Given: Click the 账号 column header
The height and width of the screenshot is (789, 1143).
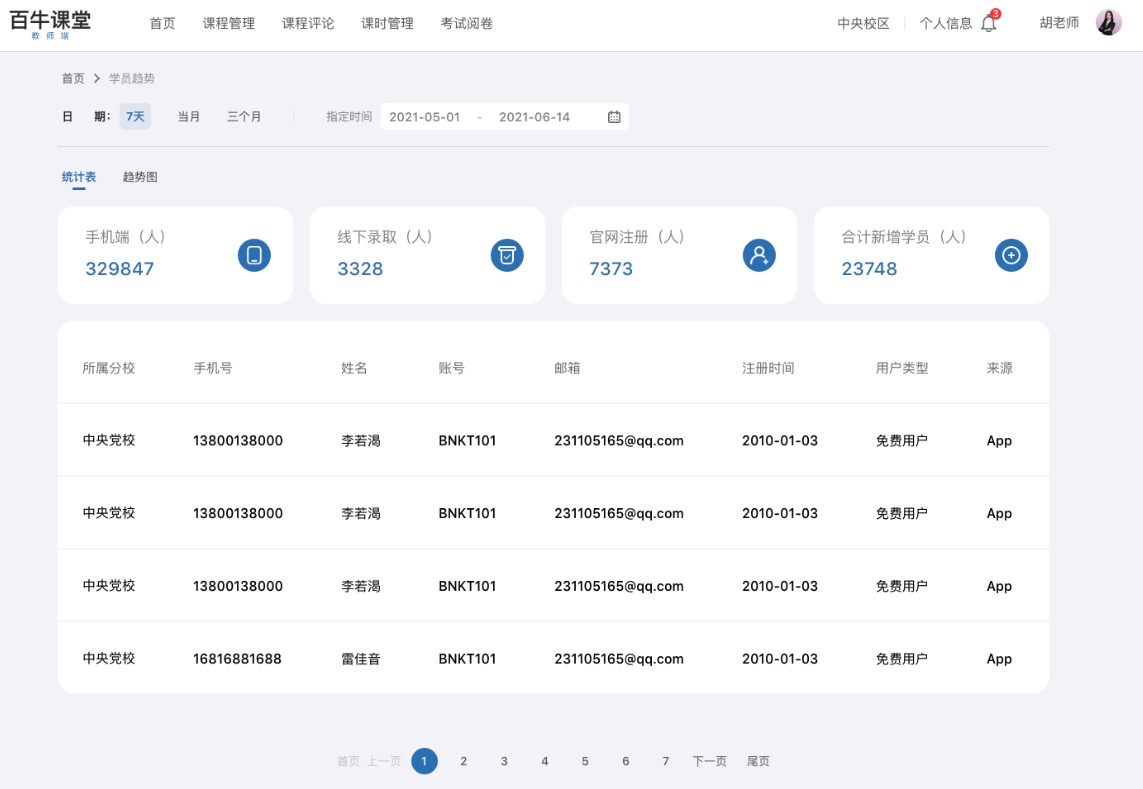Looking at the screenshot, I should pyautogui.click(x=451, y=368).
